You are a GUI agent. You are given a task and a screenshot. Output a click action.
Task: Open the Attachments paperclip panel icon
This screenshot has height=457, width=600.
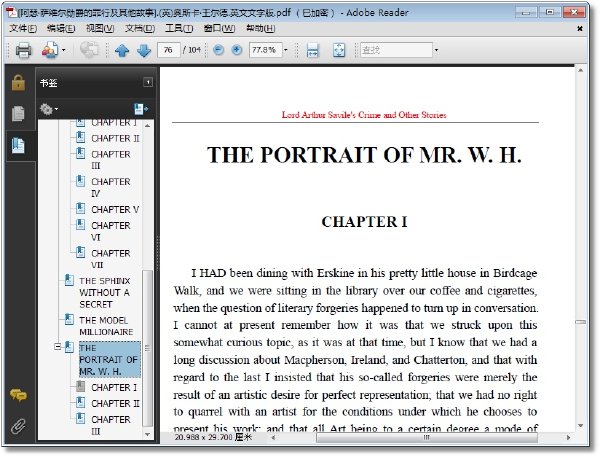(18, 426)
